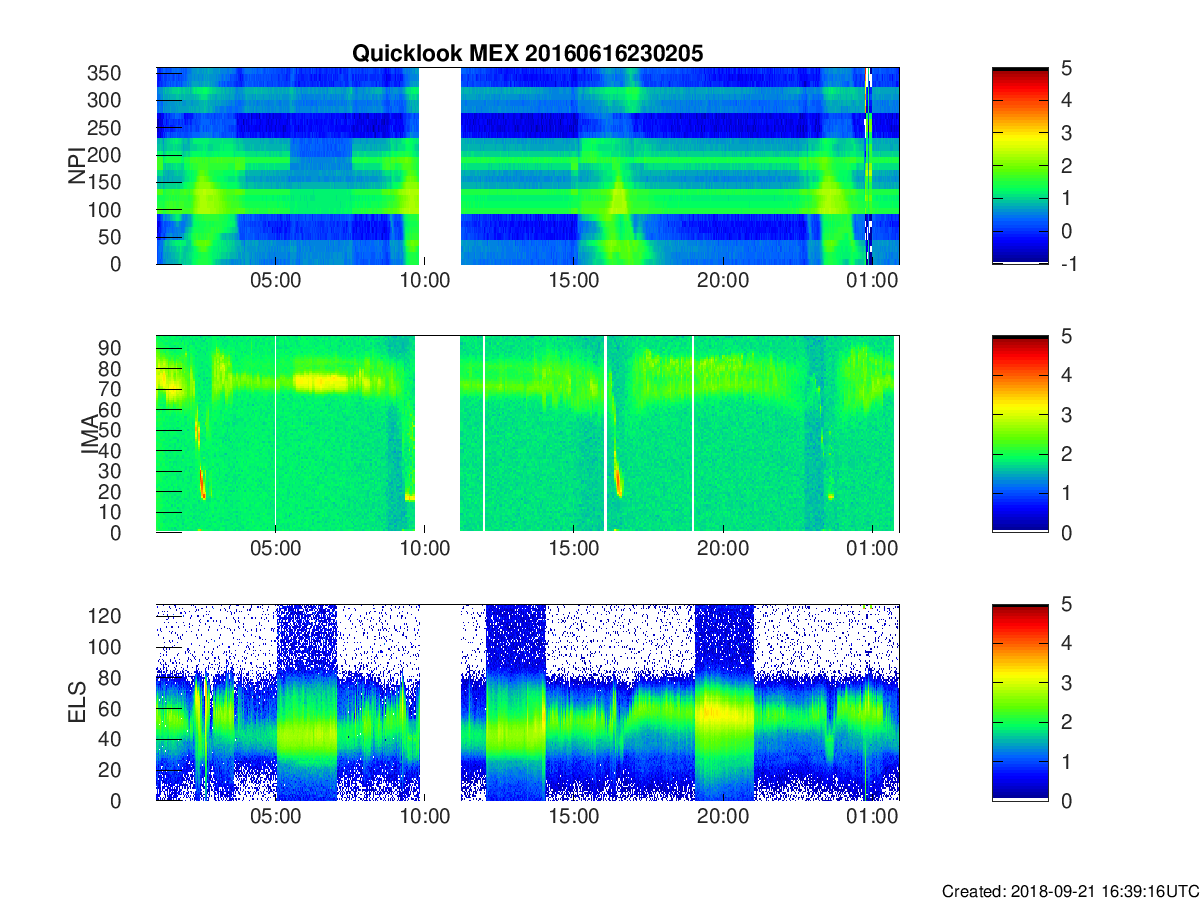Click the '01:00' time label under ELS panel

point(872,817)
